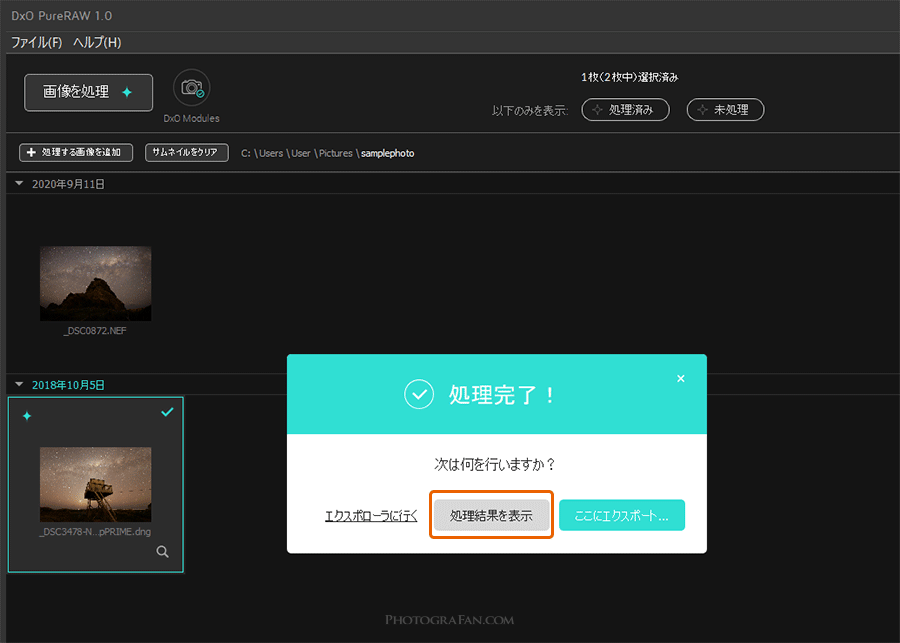Collapse the 2018年10月5日 group
Viewport: 900px width, 643px height.
point(19,385)
